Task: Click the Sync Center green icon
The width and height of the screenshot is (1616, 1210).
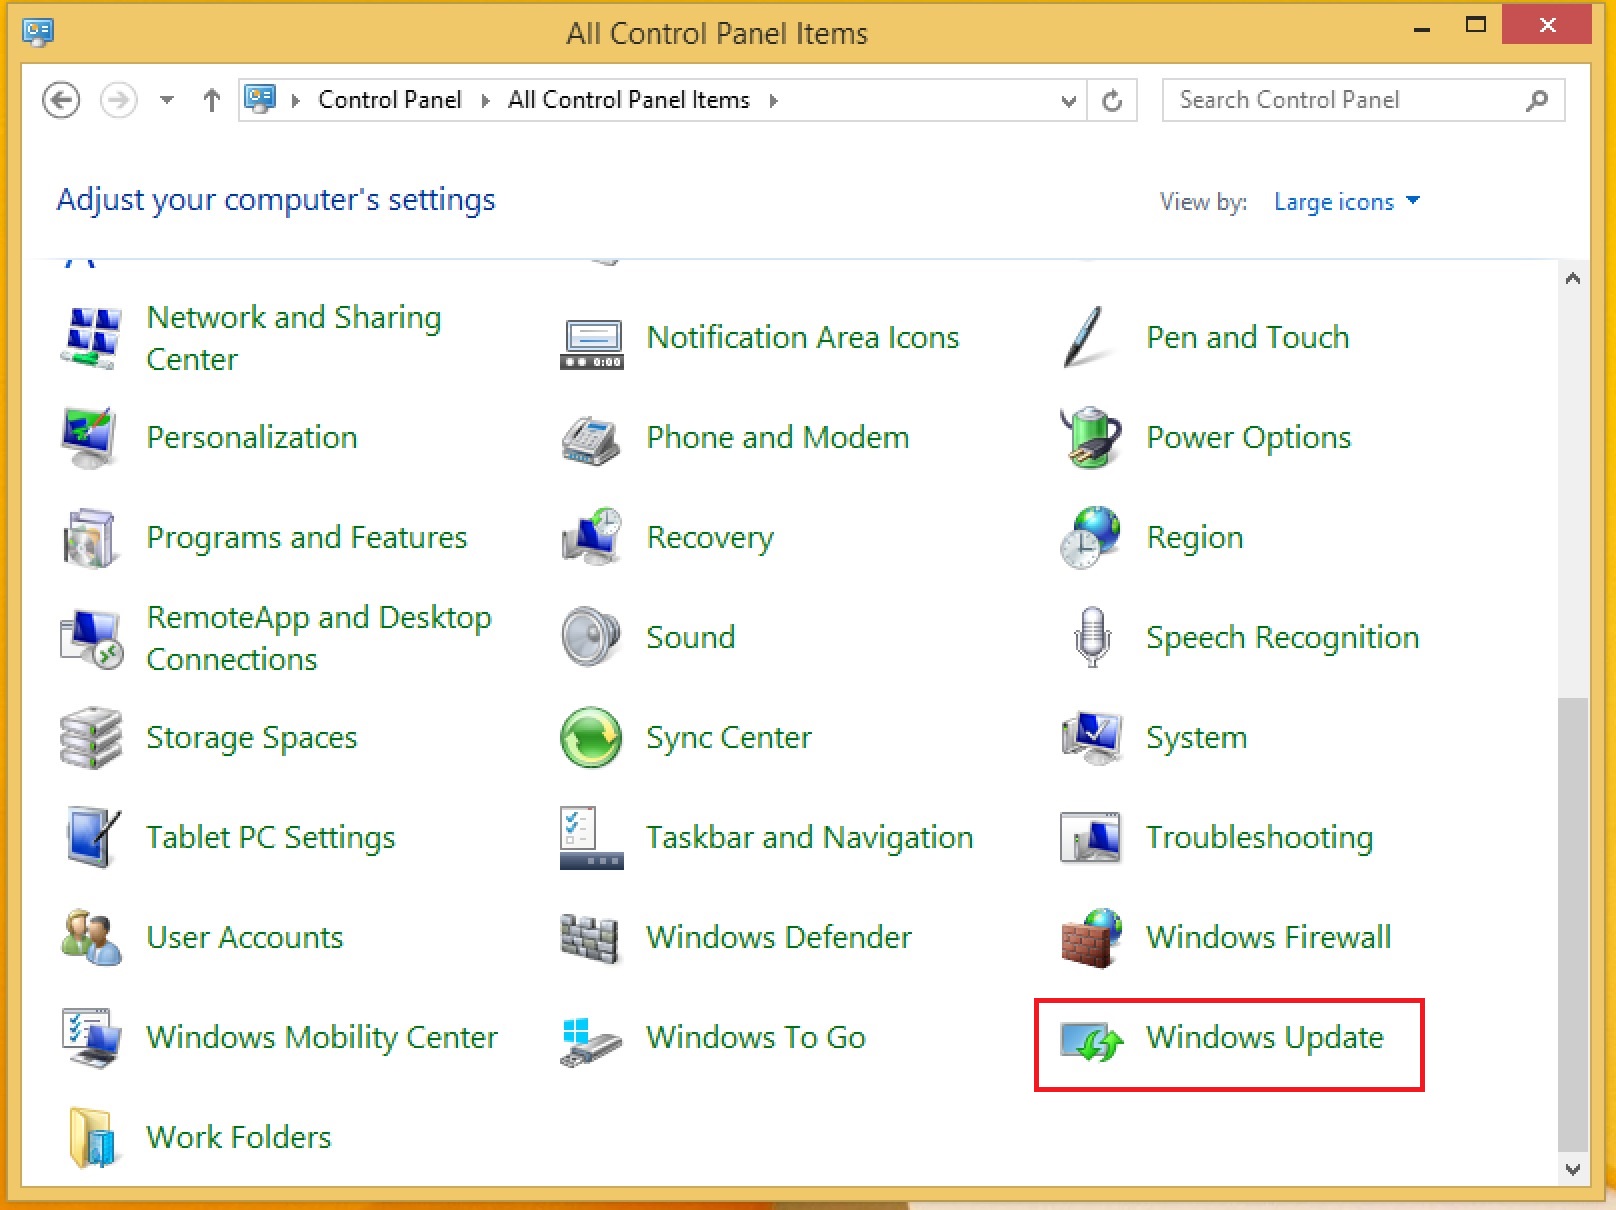Action: pos(591,738)
